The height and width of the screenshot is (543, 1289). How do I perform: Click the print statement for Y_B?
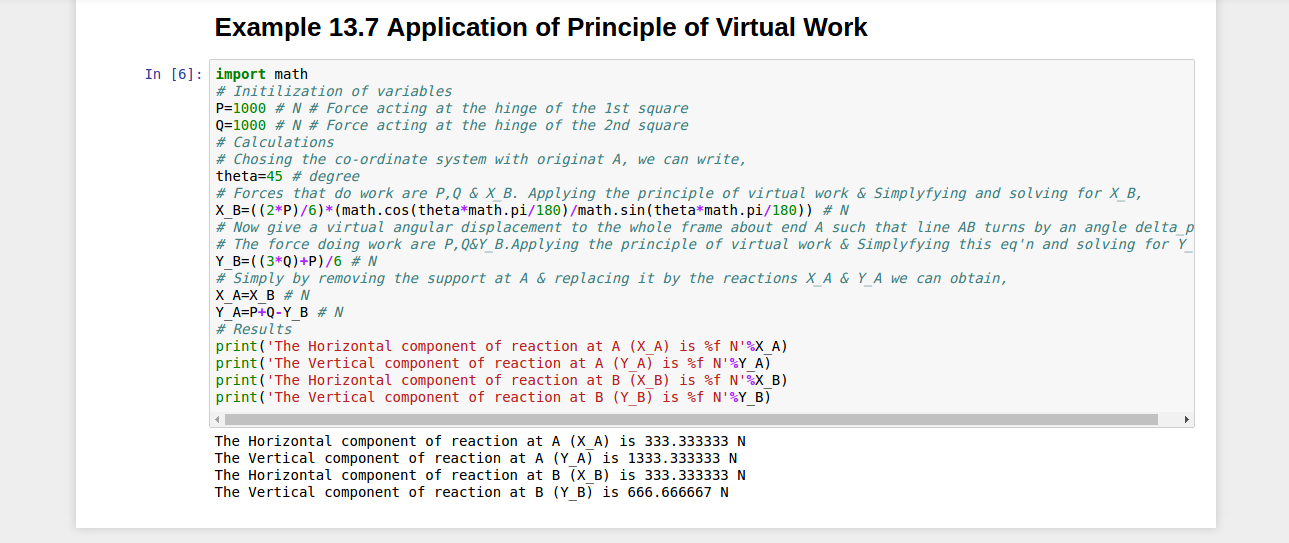tap(494, 397)
